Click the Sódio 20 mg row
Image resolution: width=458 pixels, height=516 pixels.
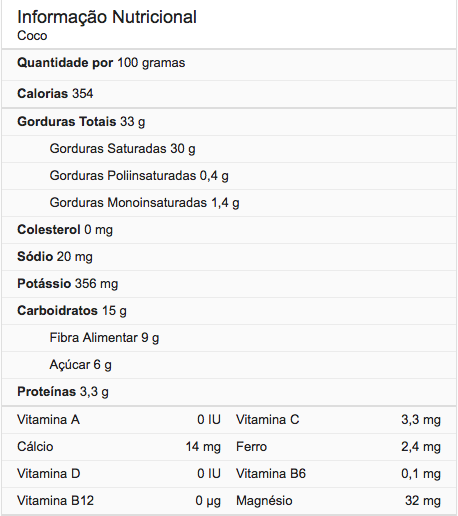pos(229,257)
